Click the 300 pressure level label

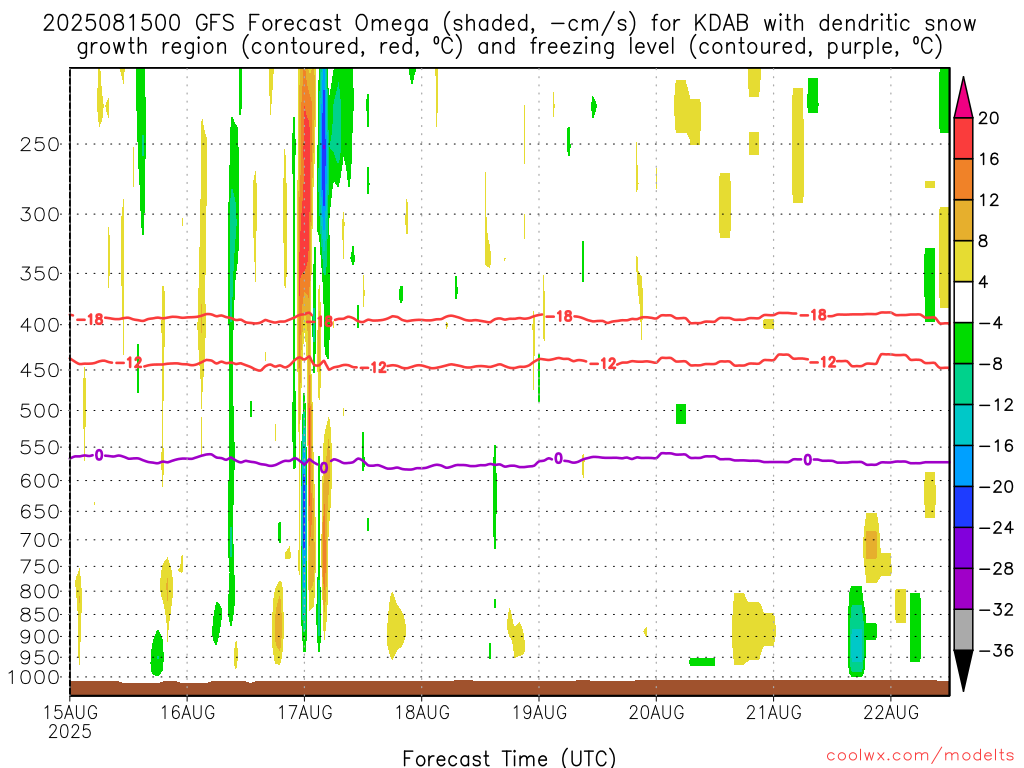click(40, 214)
